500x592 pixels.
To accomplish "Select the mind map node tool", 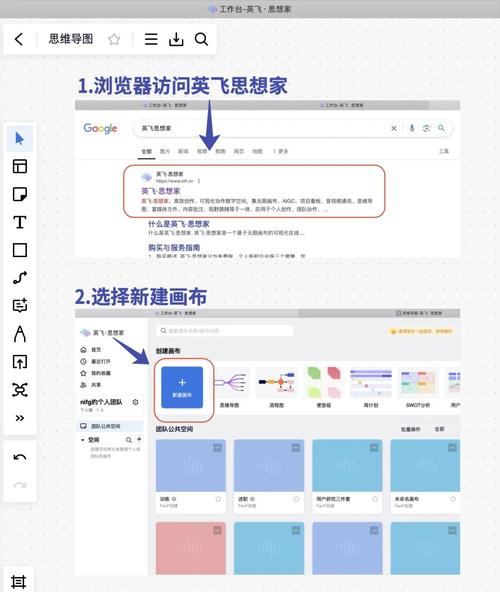I will [20, 390].
